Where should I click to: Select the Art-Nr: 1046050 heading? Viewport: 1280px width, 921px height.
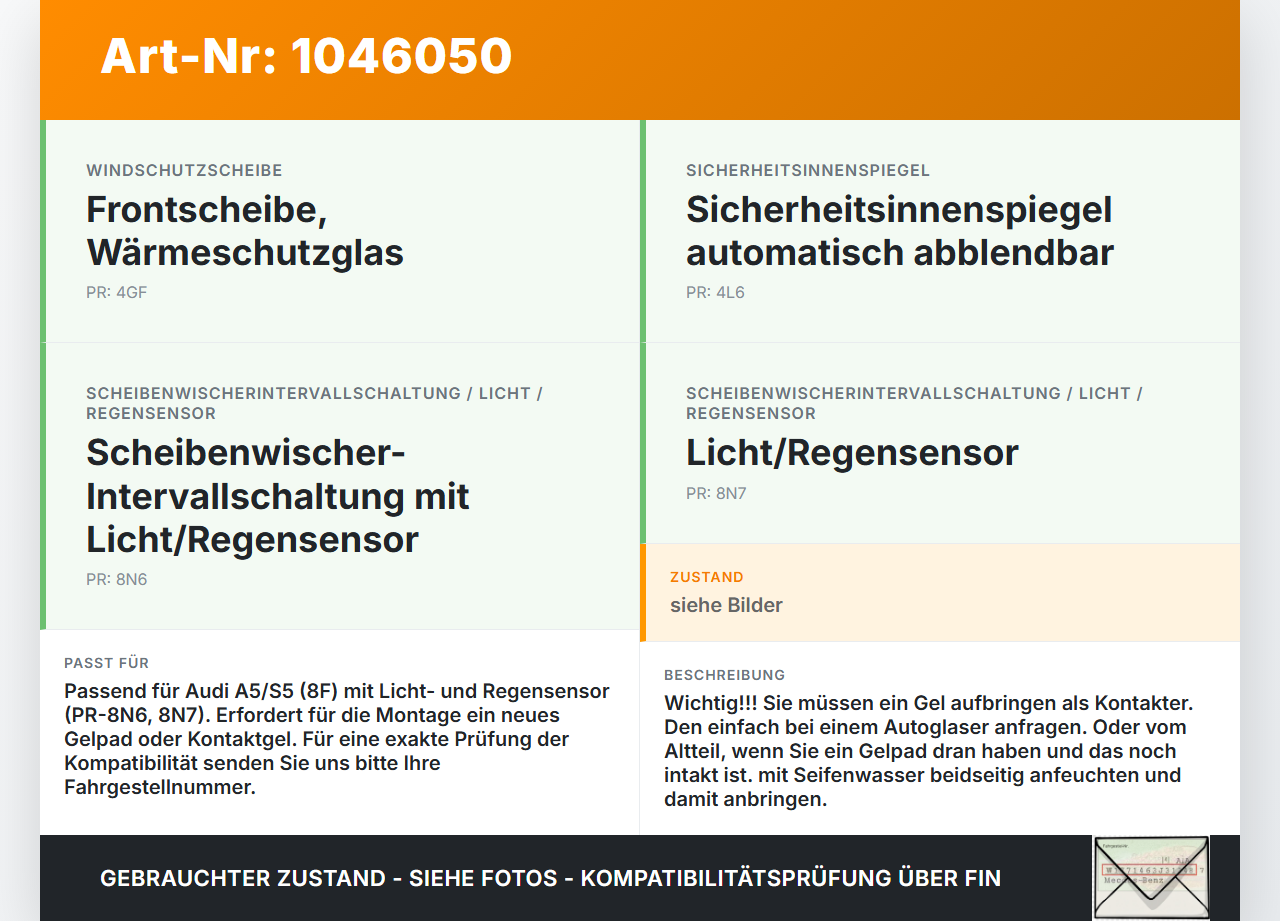306,56
